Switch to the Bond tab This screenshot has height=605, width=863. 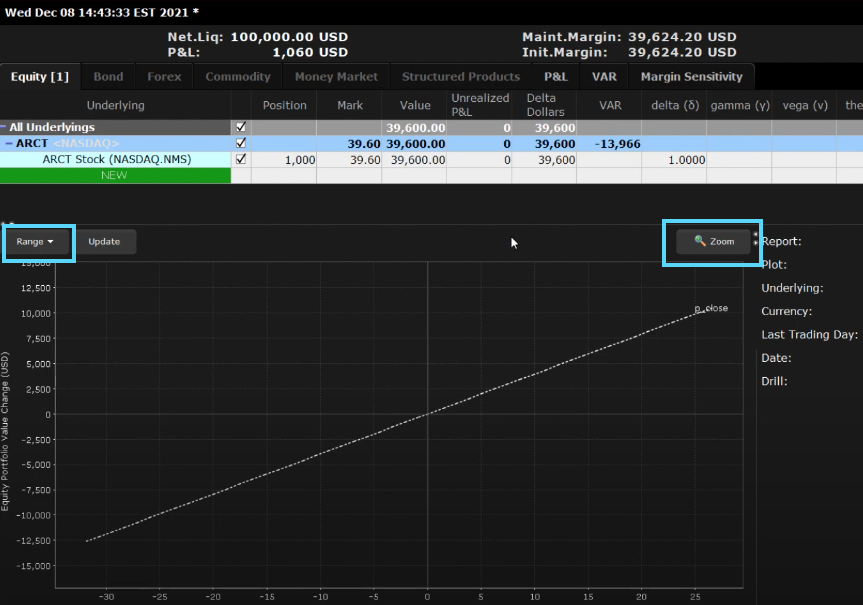tap(108, 77)
